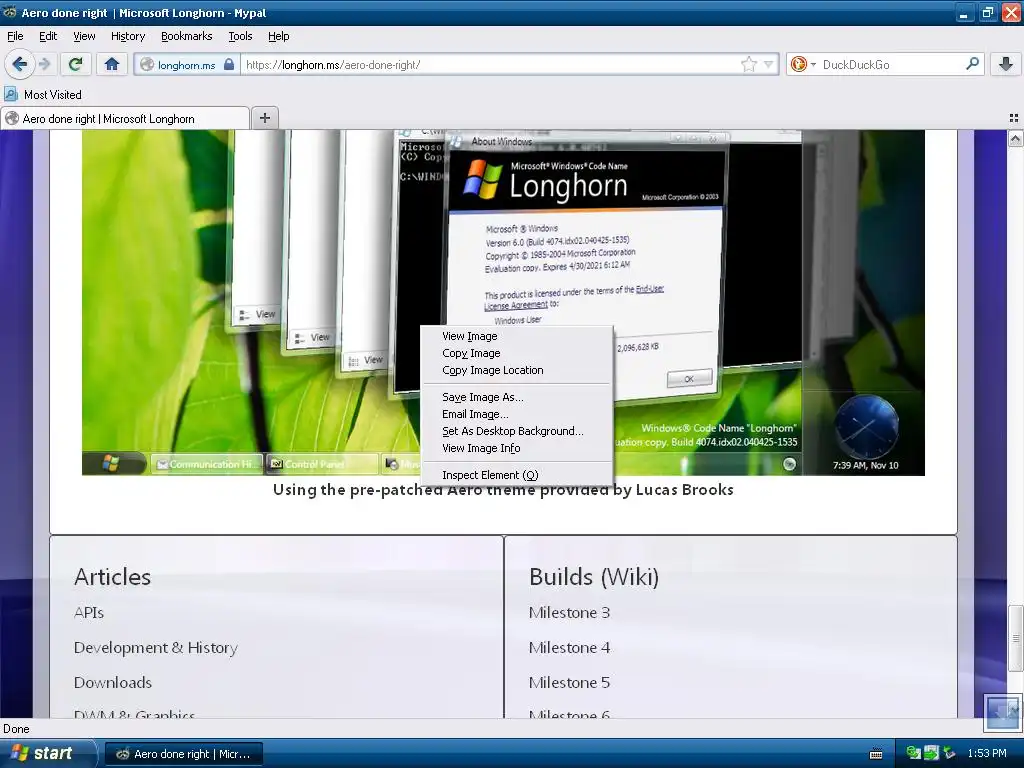Viewport: 1024px width, 768px height.
Task: Click the DuckDuckGo search field
Action: click(891, 65)
